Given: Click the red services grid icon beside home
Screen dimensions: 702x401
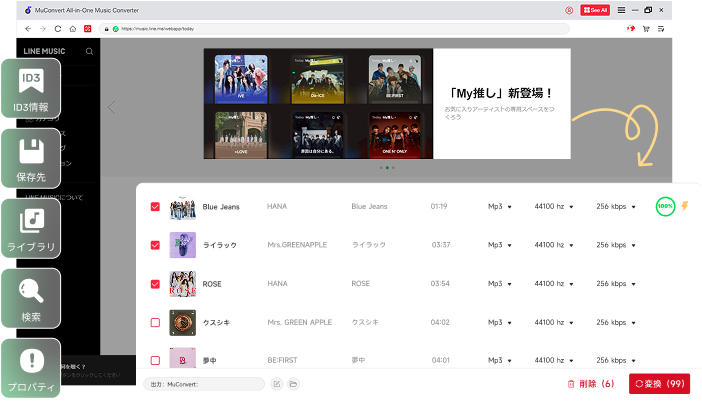Looking at the screenshot, I should click(88, 29).
